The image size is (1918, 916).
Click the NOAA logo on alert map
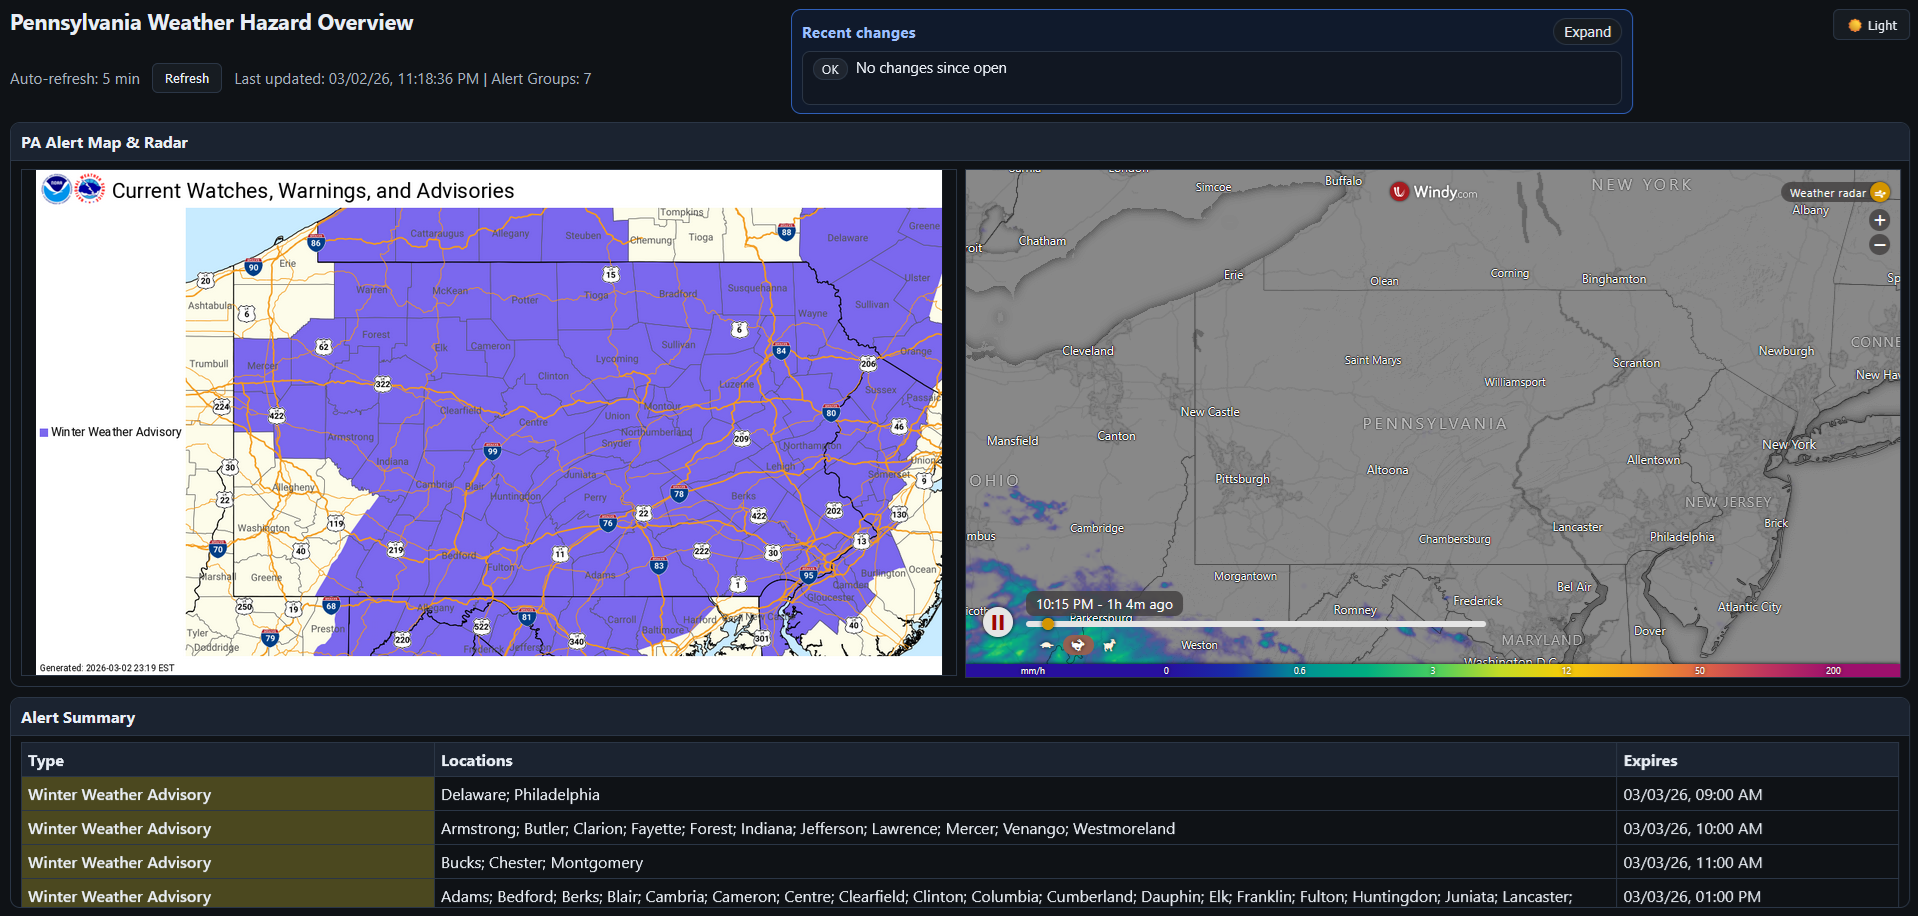57,189
